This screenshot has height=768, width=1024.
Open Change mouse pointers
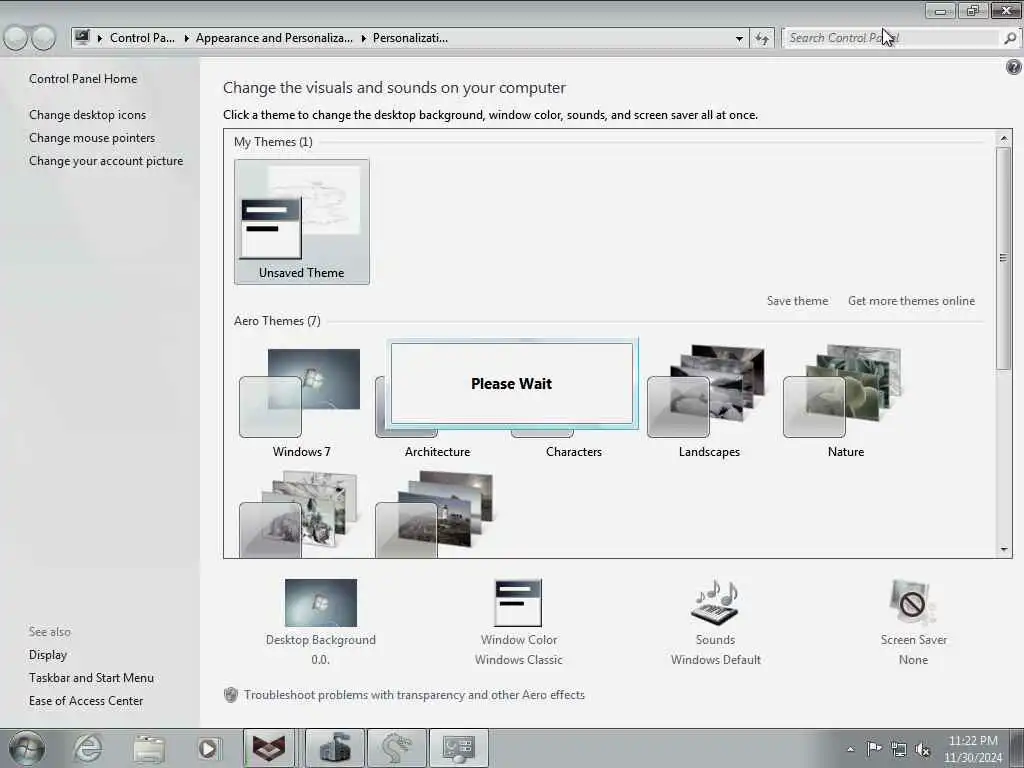92,138
